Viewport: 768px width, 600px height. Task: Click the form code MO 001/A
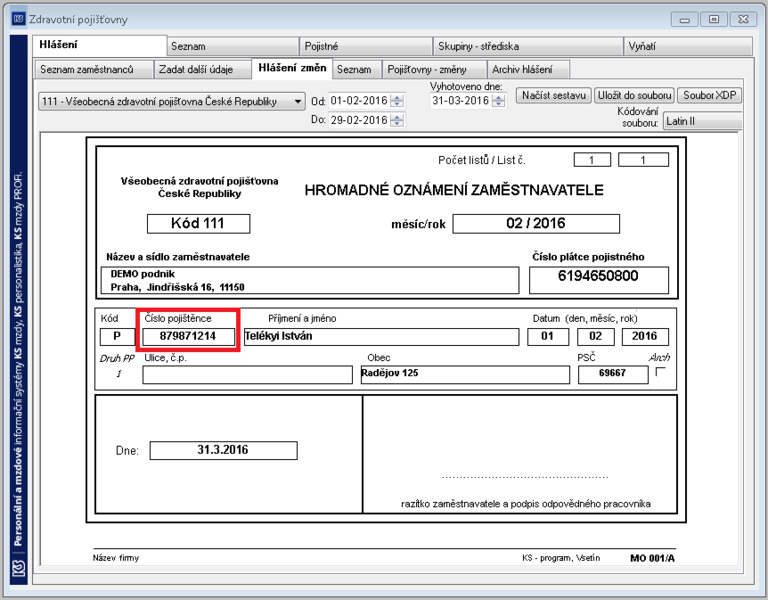pos(652,558)
